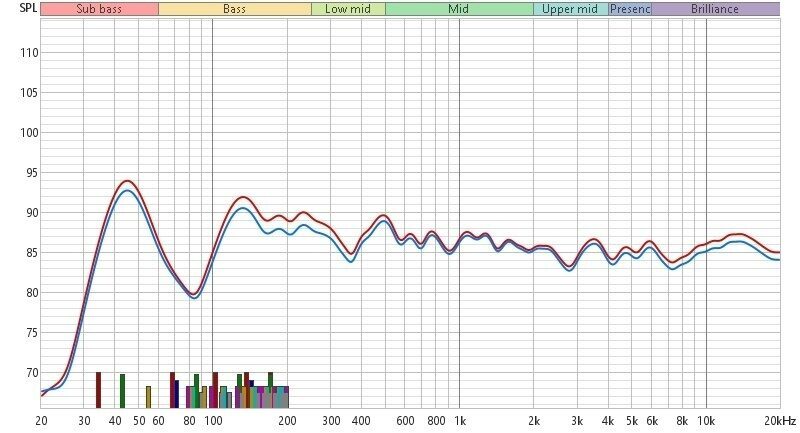
Task: Click the 4k frequency axis label
Action: pyautogui.click(x=608, y=421)
